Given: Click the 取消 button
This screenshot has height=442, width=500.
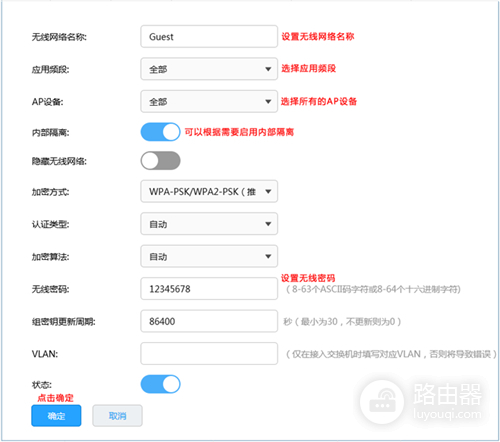Looking at the screenshot, I should tap(117, 416).
